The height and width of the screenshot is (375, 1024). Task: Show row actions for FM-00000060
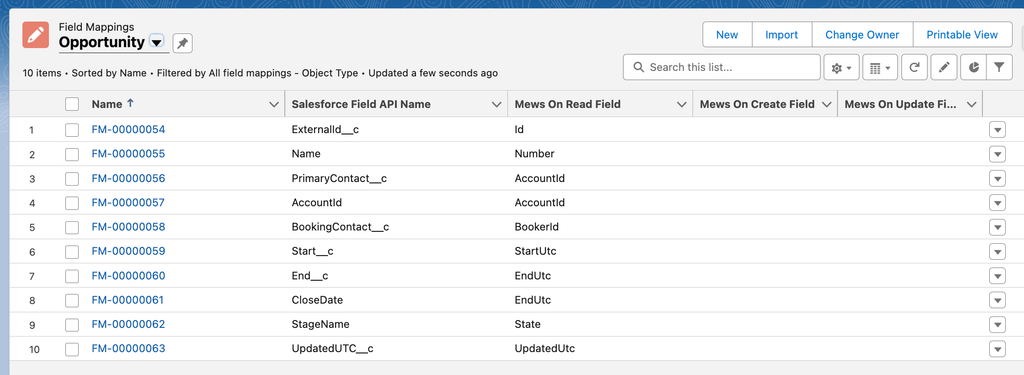[997, 276]
